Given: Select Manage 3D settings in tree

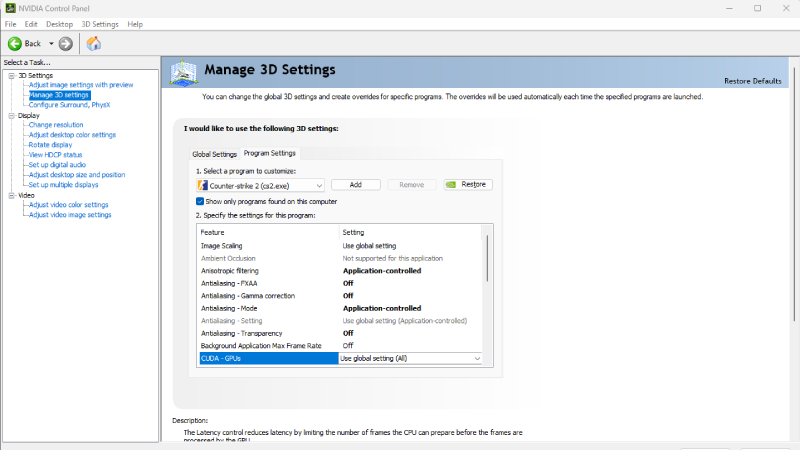Looking at the screenshot, I should (x=59, y=95).
